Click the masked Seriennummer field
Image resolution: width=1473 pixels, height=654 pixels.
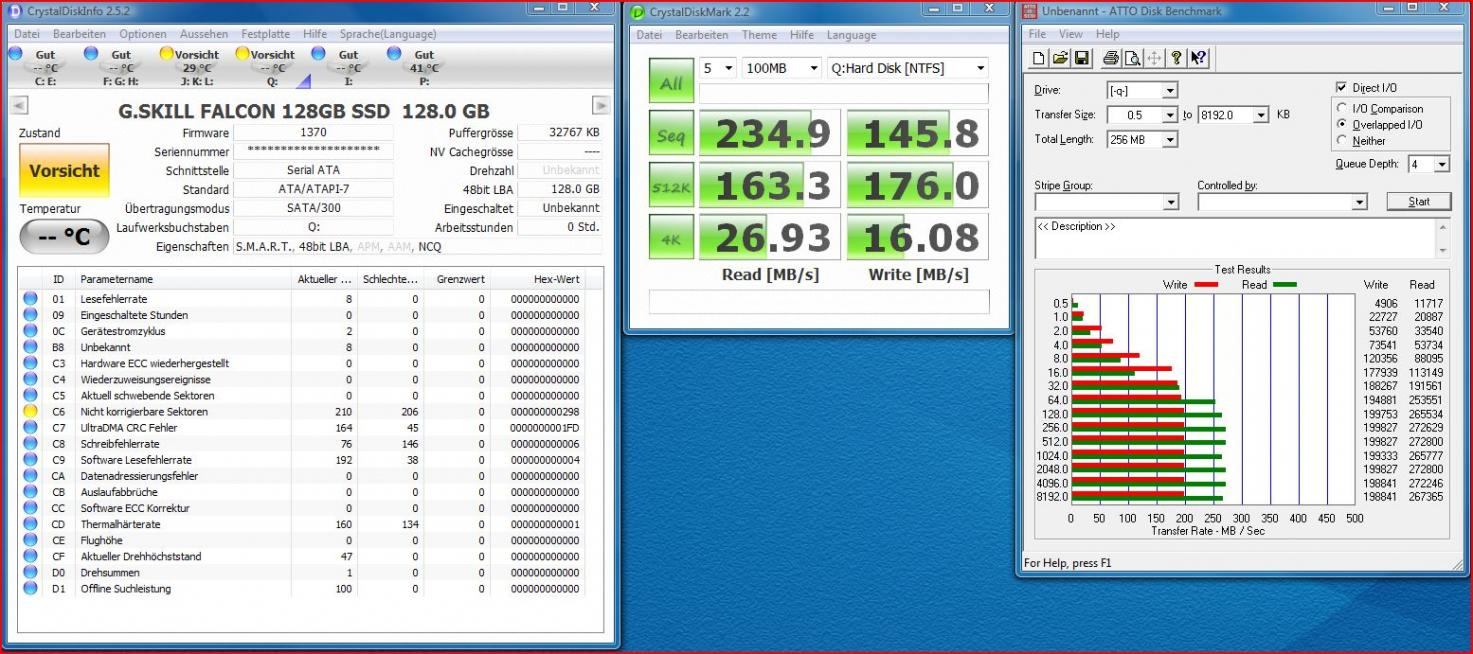(313, 152)
